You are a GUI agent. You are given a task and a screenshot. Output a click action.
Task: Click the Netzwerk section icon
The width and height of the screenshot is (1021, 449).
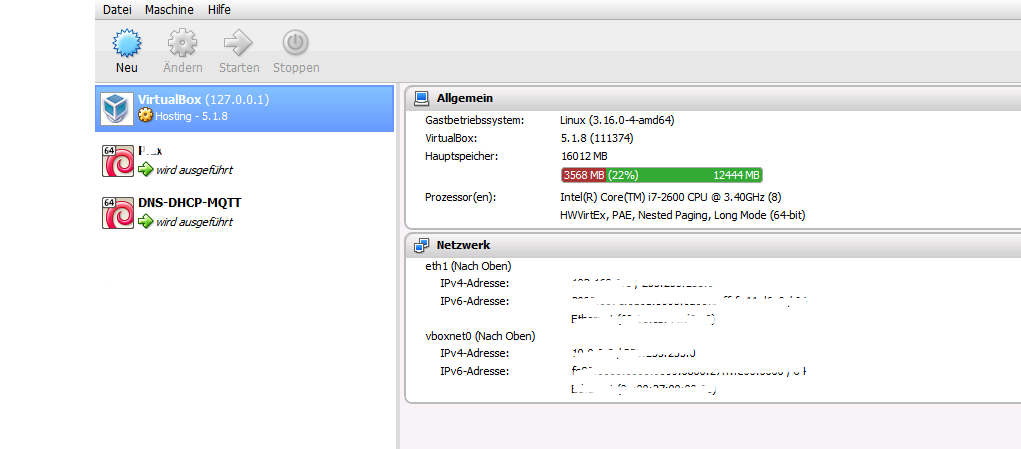click(421, 245)
